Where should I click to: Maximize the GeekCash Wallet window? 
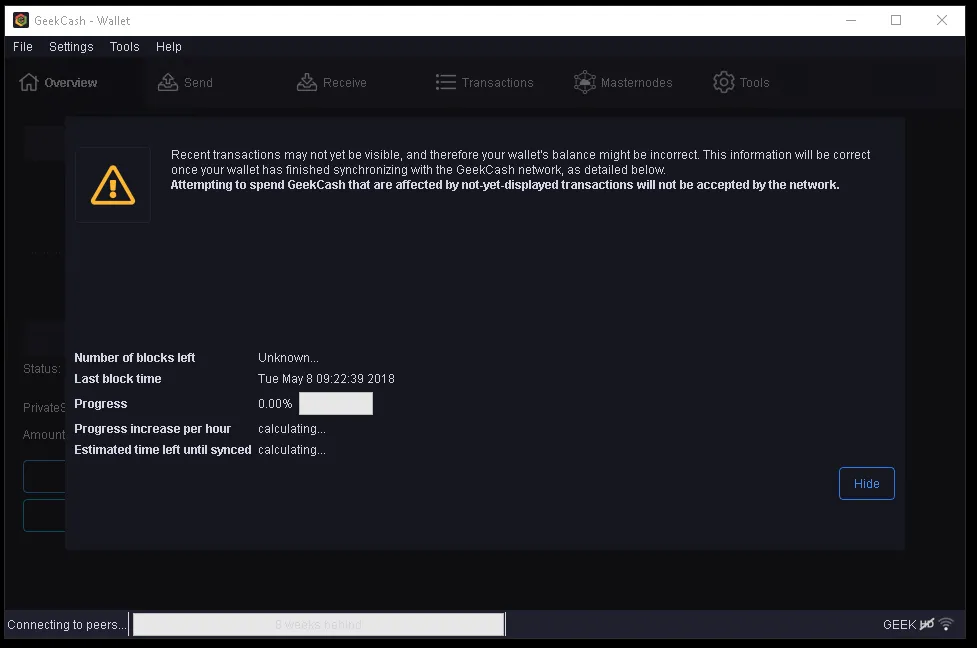[x=896, y=21]
